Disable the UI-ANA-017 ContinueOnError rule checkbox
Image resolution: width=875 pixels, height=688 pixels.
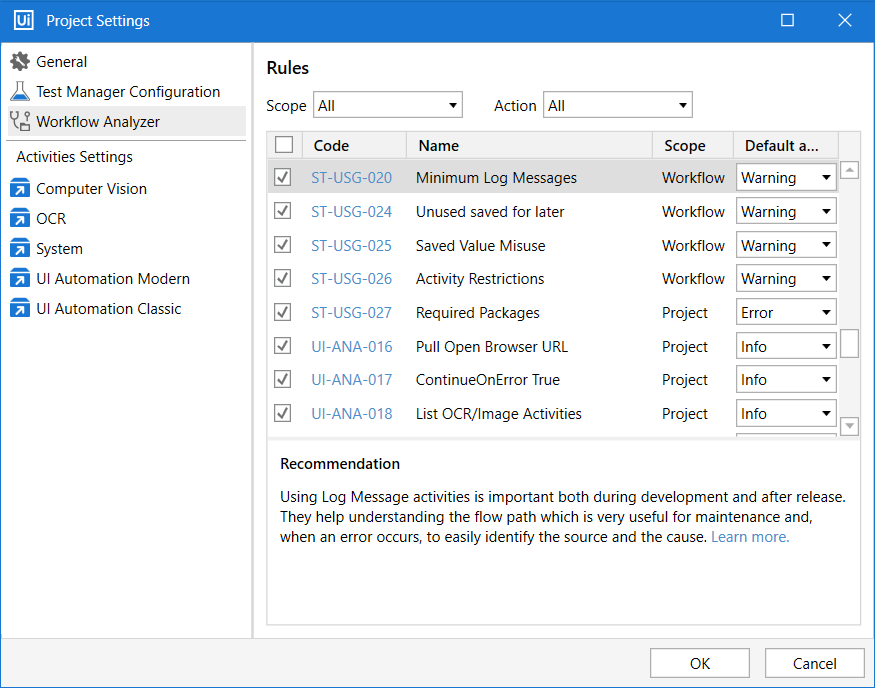click(283, 380)
